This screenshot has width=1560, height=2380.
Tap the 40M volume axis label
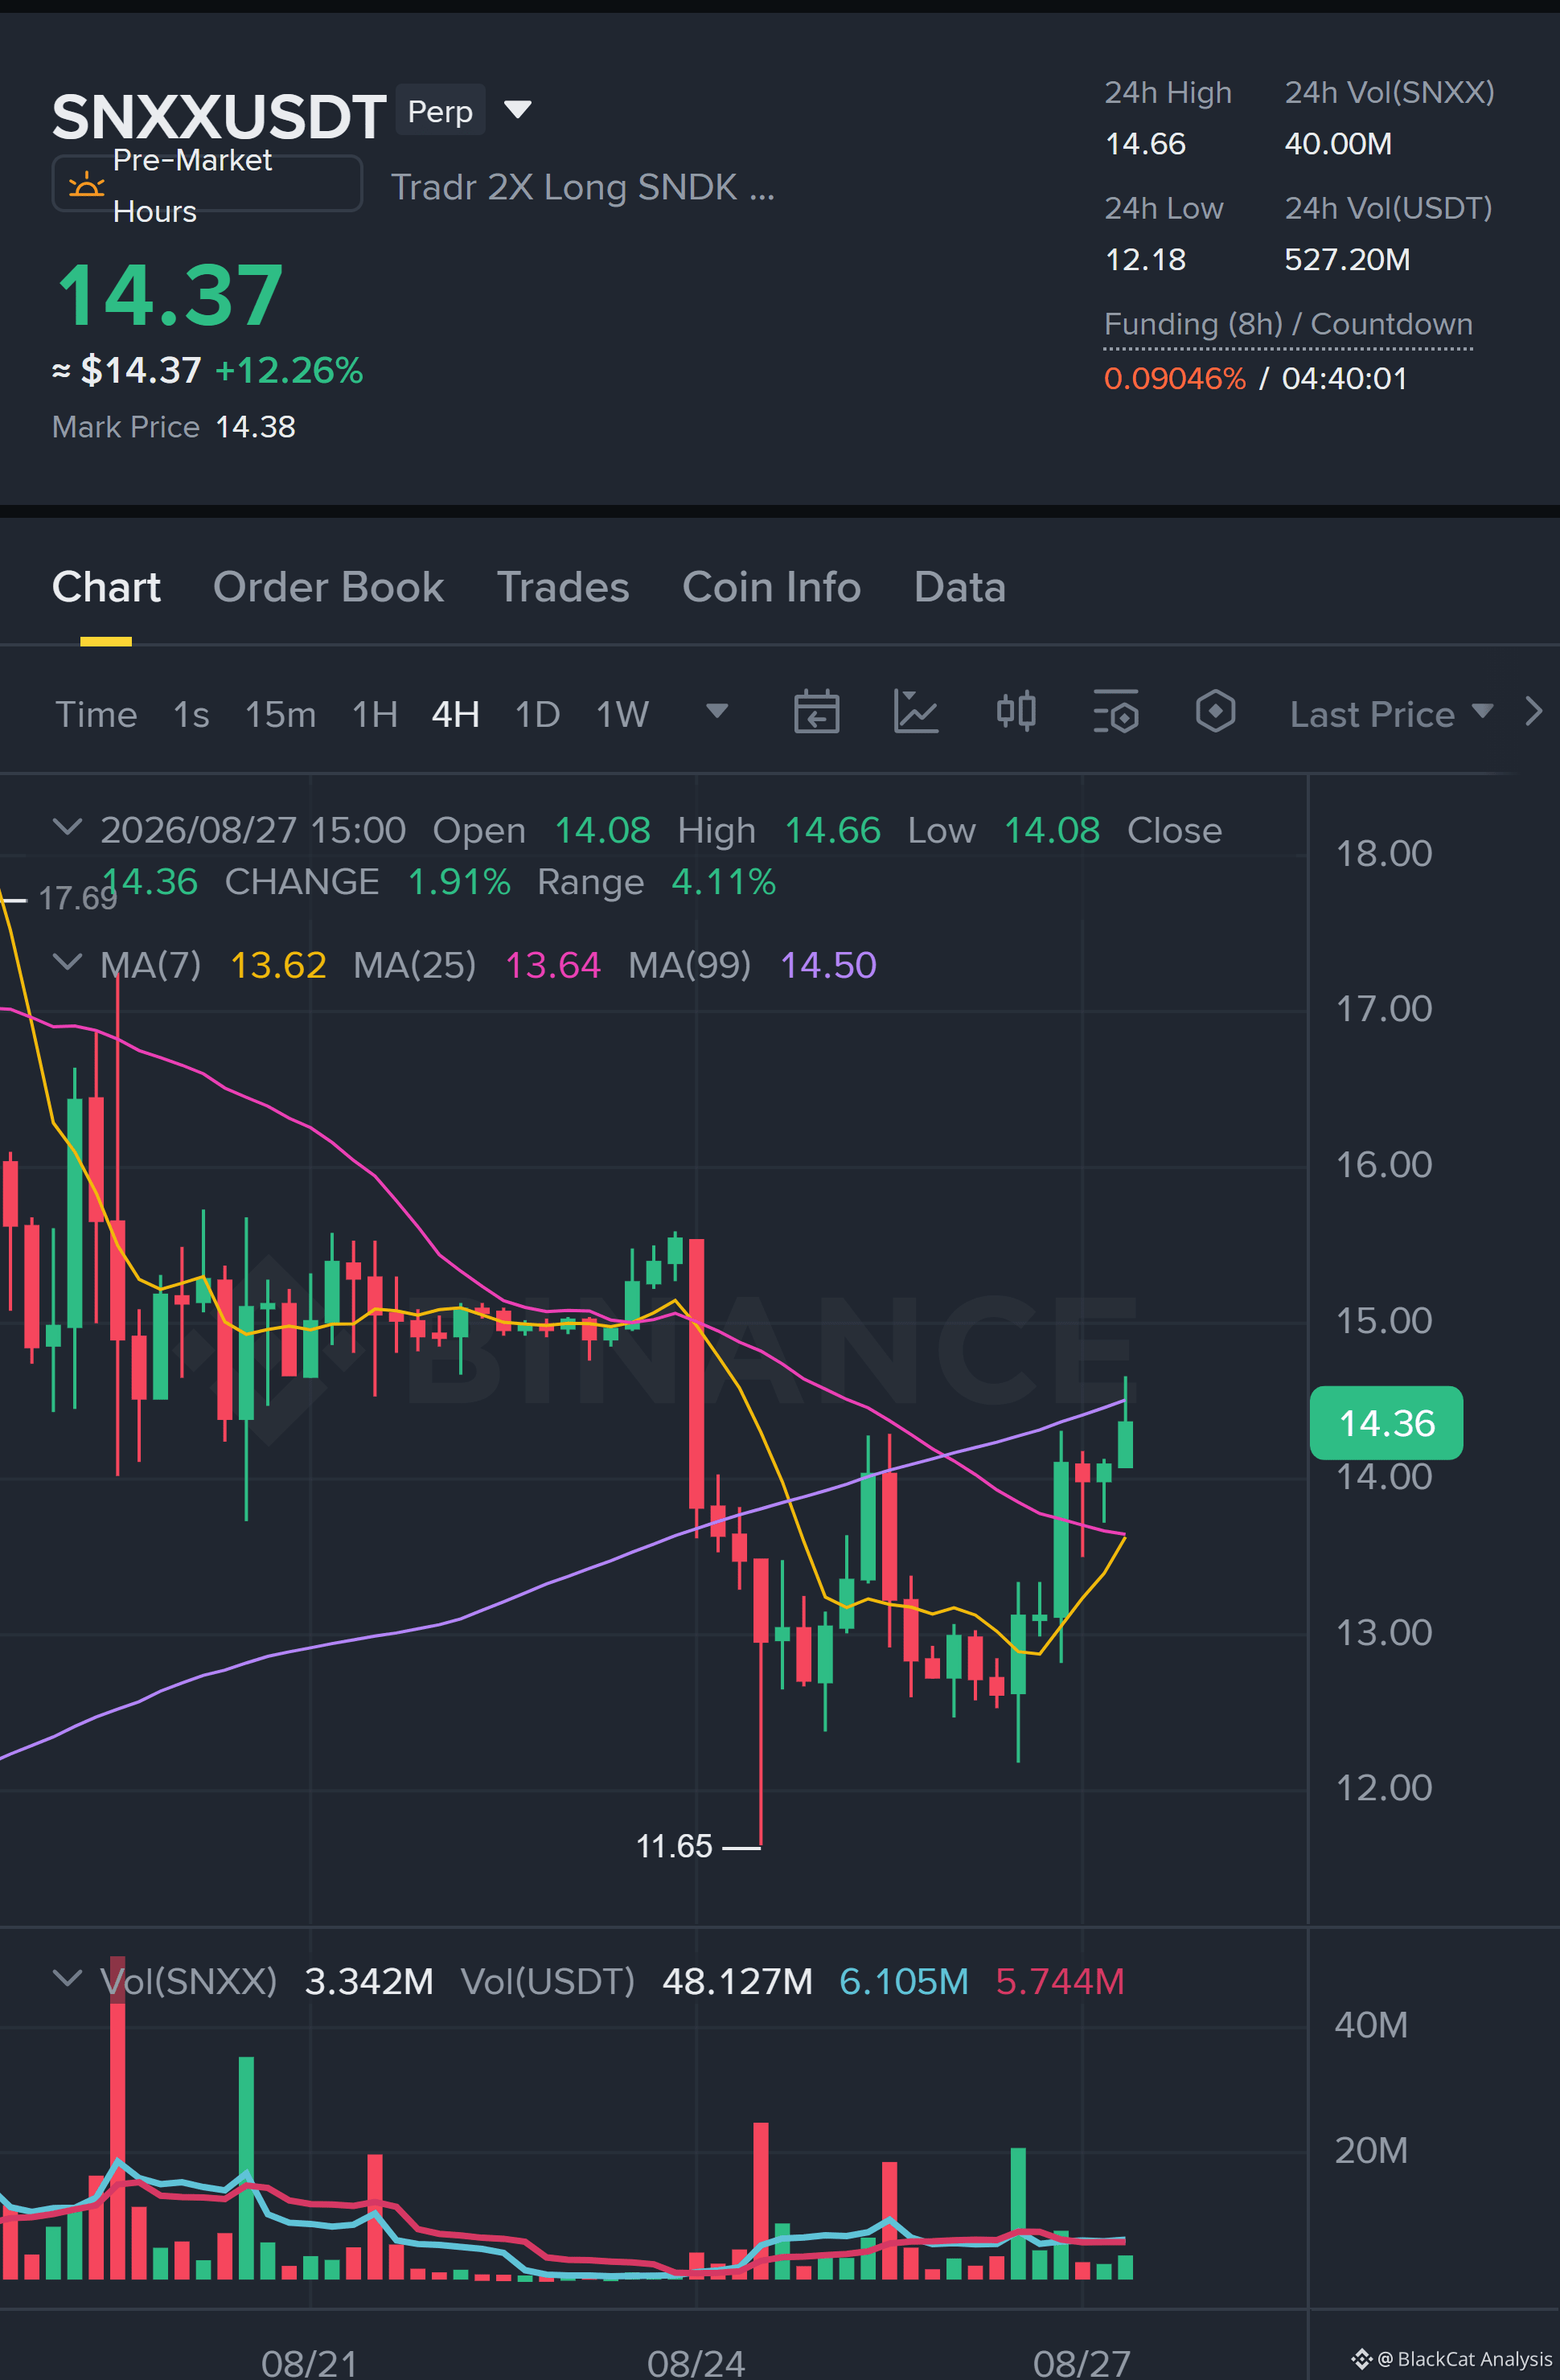pos(1371,2024)
